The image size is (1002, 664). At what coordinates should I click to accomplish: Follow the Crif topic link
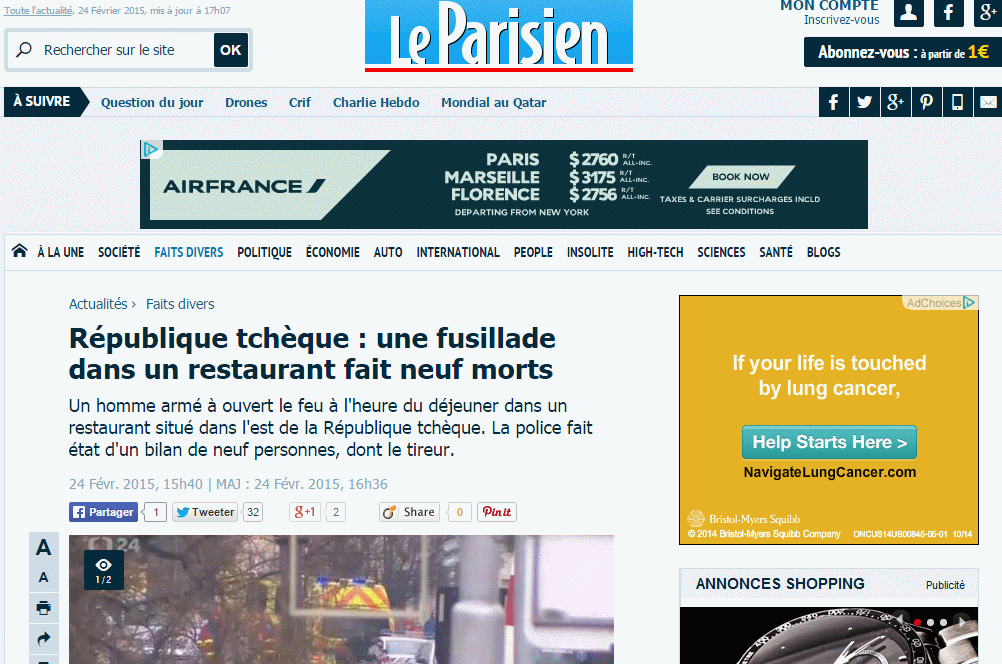coord(300,103)
